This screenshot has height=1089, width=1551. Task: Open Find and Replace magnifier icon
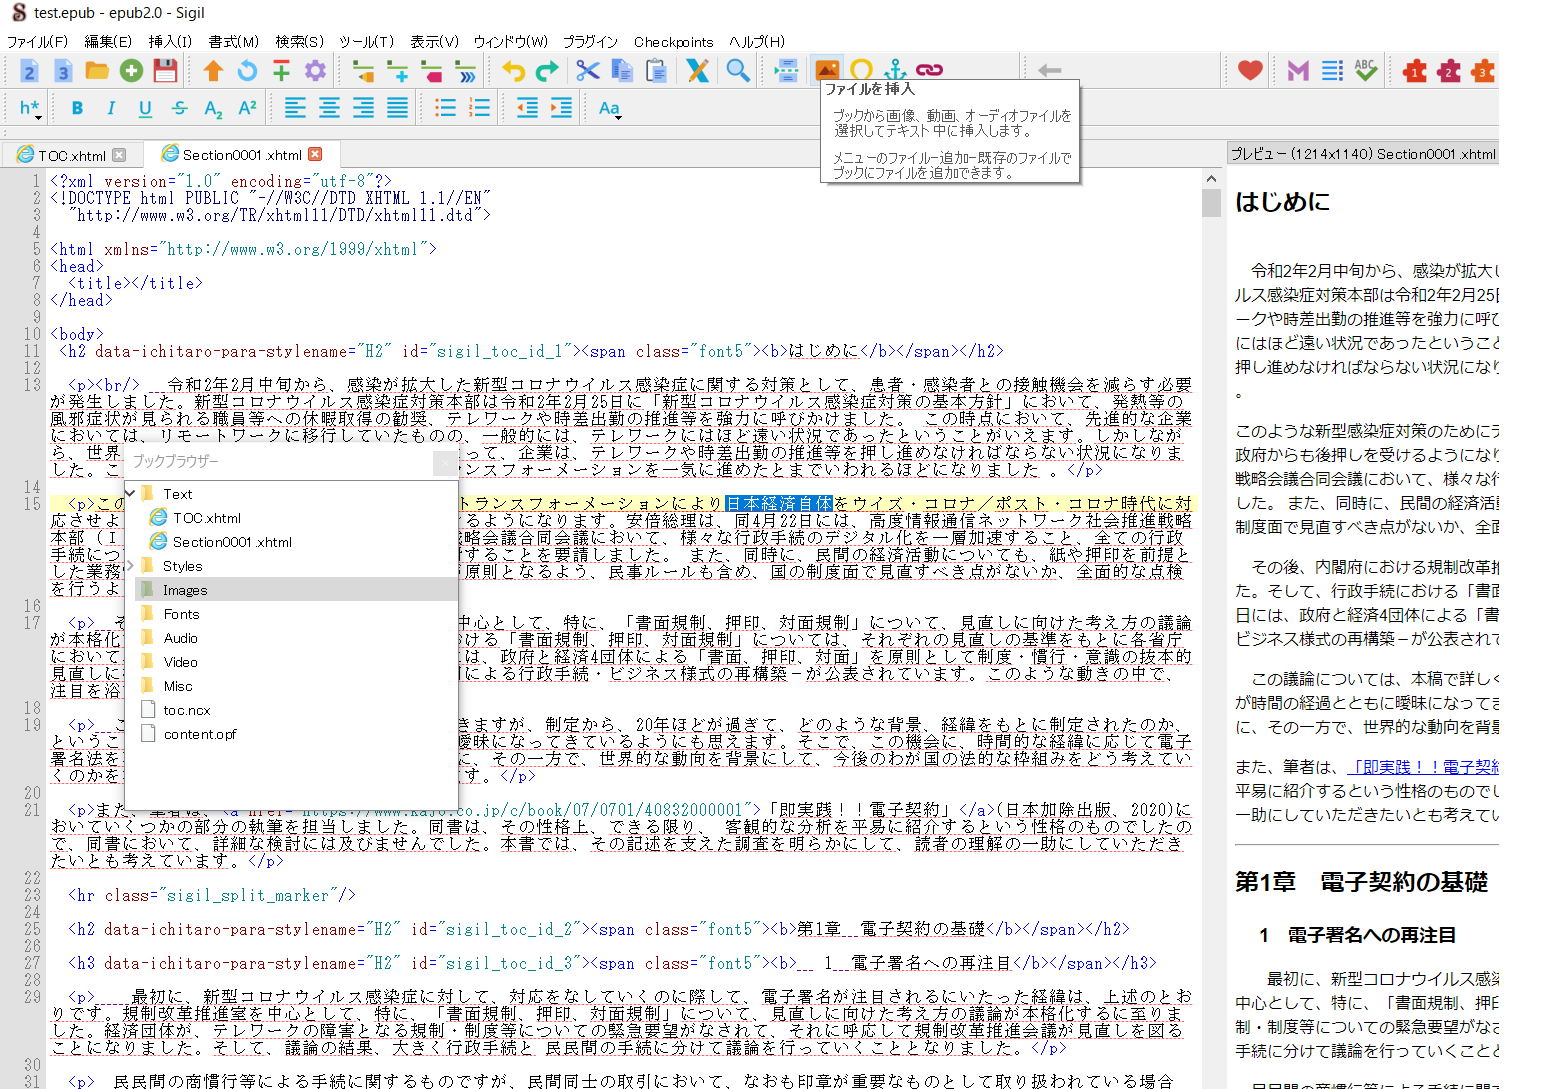[738, 70]
